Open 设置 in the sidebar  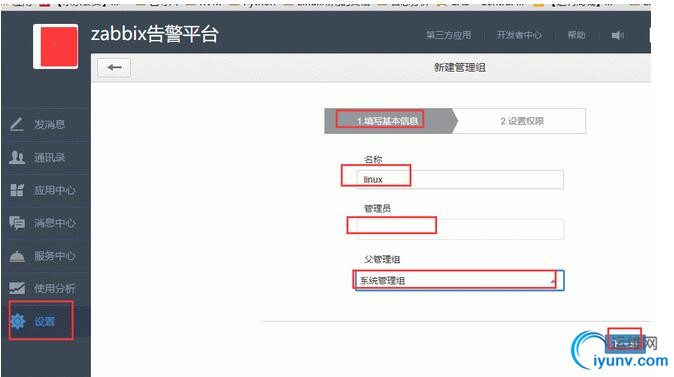tap(46, 321)
